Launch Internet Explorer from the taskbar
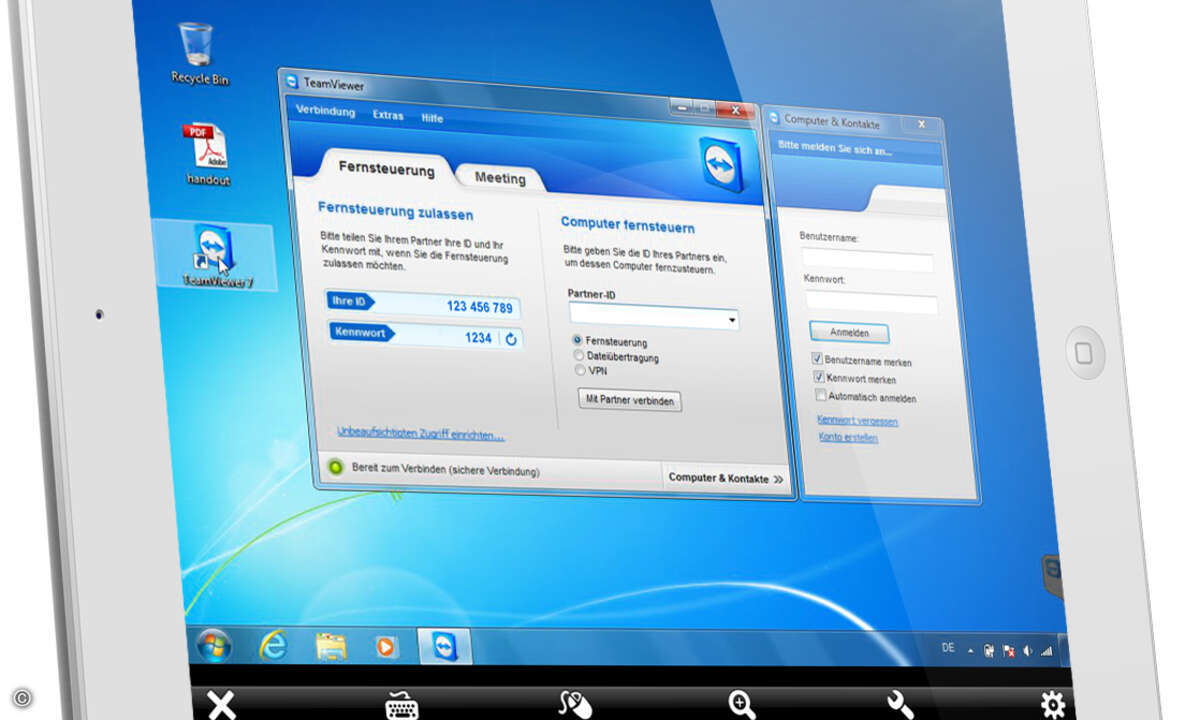 point(272,646)
